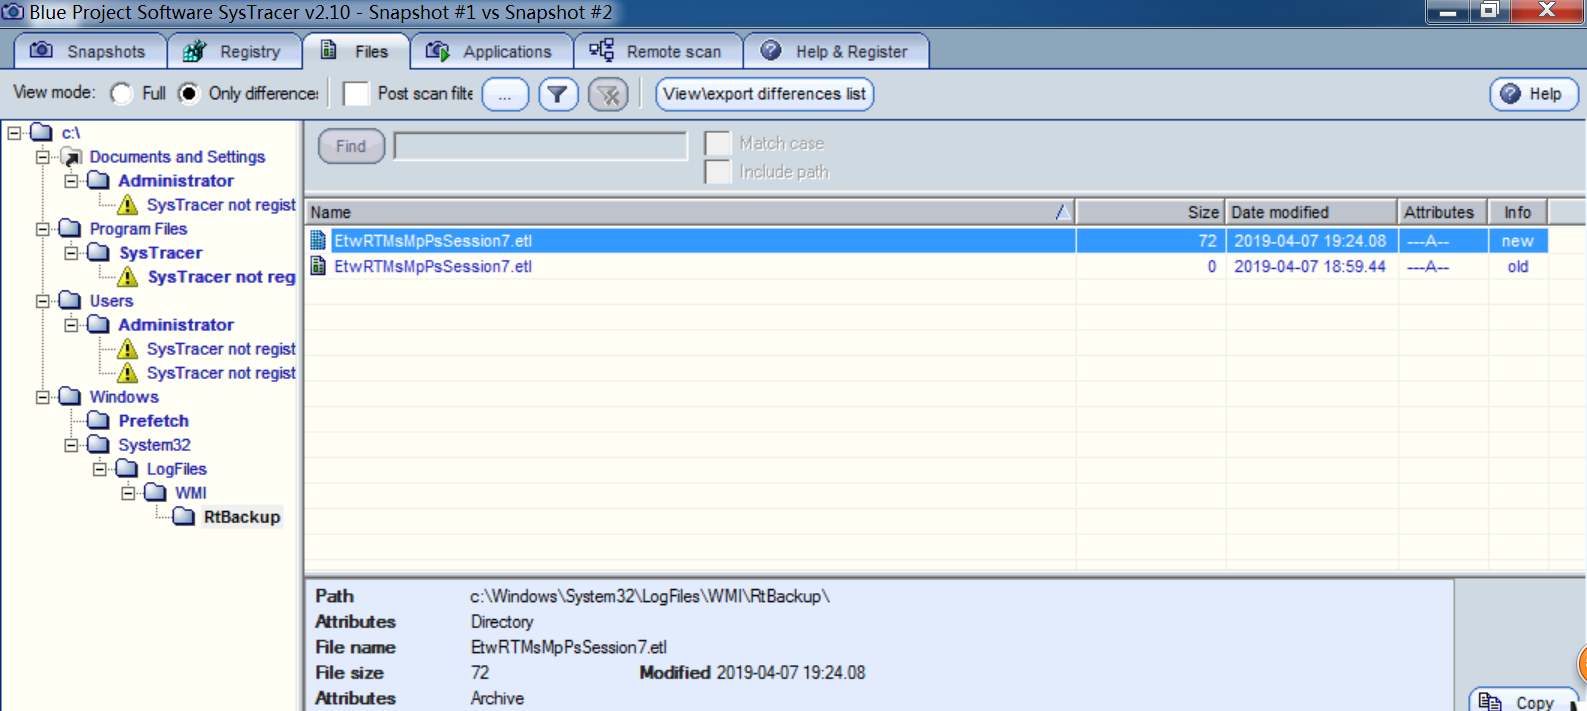Image resolution: width=1587 pixels, height=711 pixels.
Task: Collapse the SysTracer folder node
Action: (x=71, y=253)
